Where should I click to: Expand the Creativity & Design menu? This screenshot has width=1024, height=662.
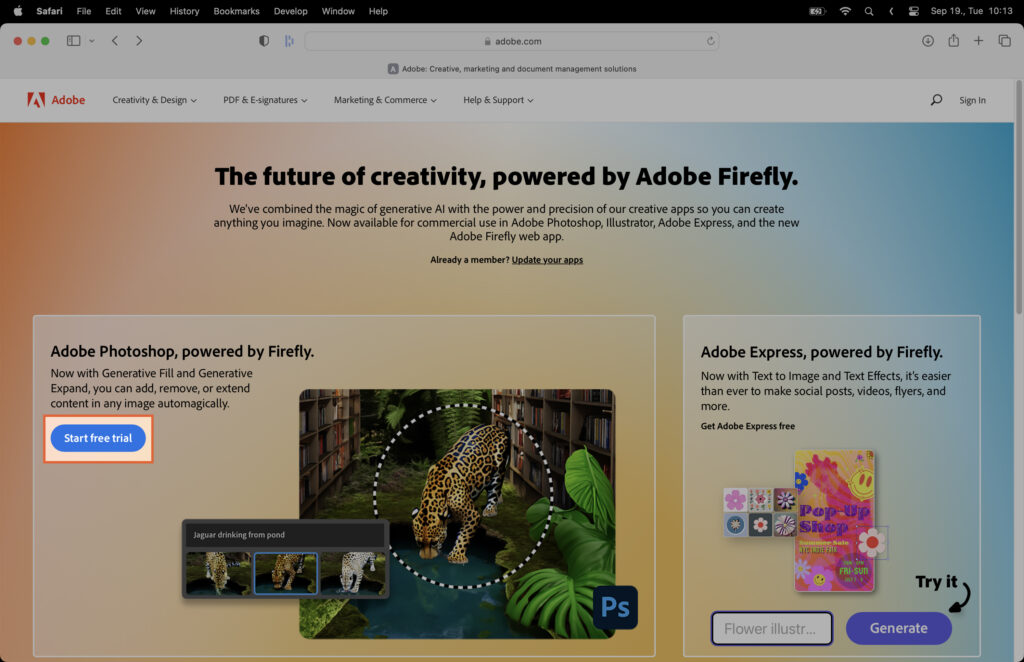tap(154, 100)
